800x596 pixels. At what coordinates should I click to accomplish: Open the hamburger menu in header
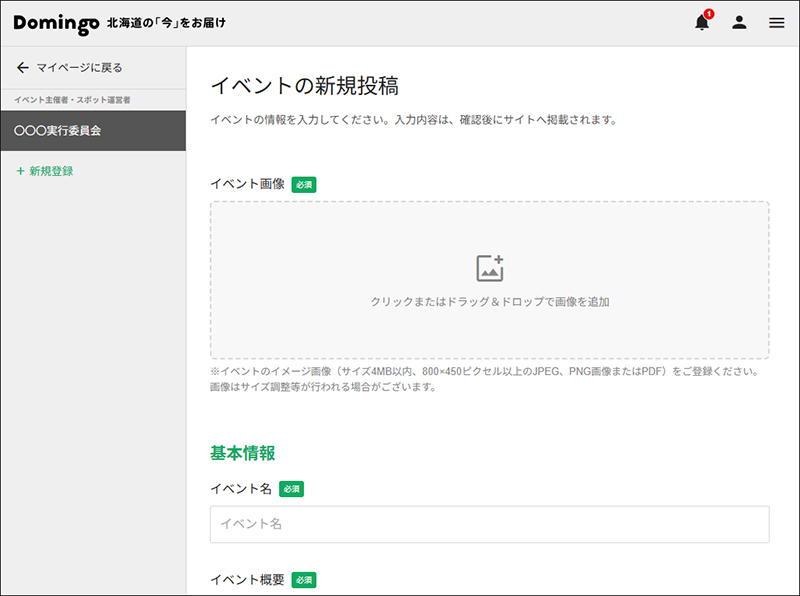[x=777, y=22]
